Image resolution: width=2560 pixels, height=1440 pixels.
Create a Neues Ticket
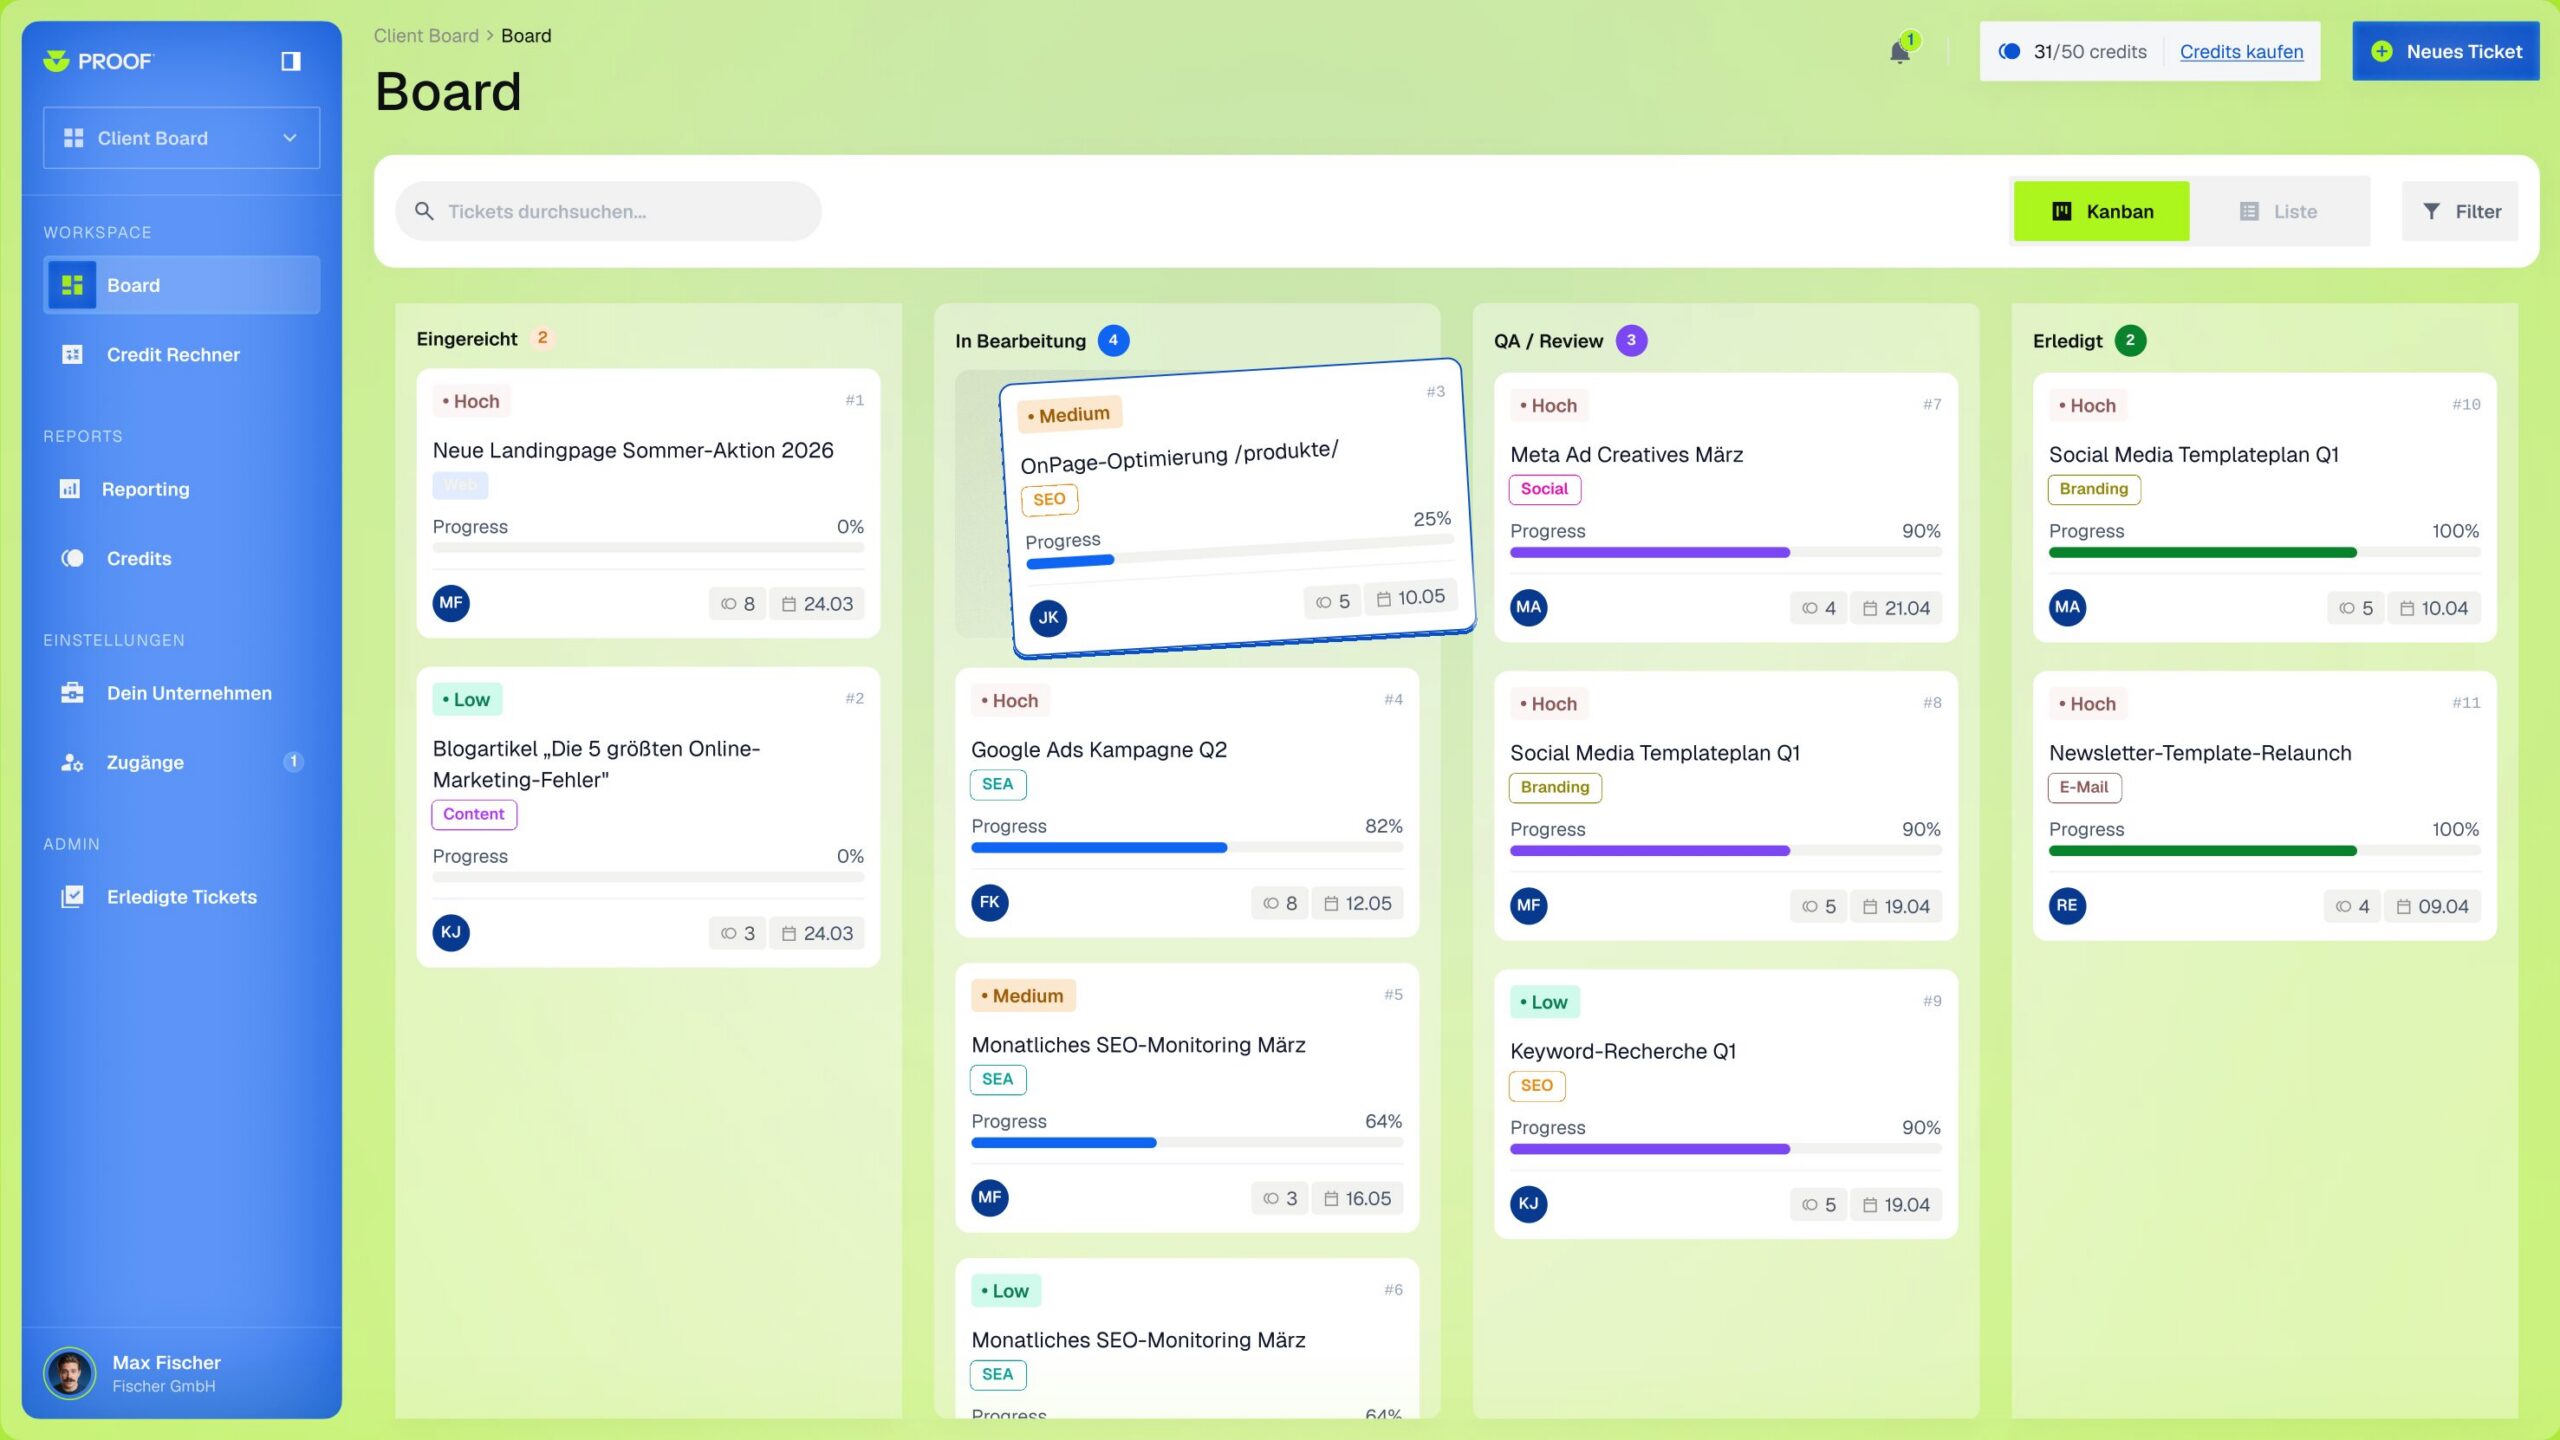pyautogui.click(x=2445, y=51)
